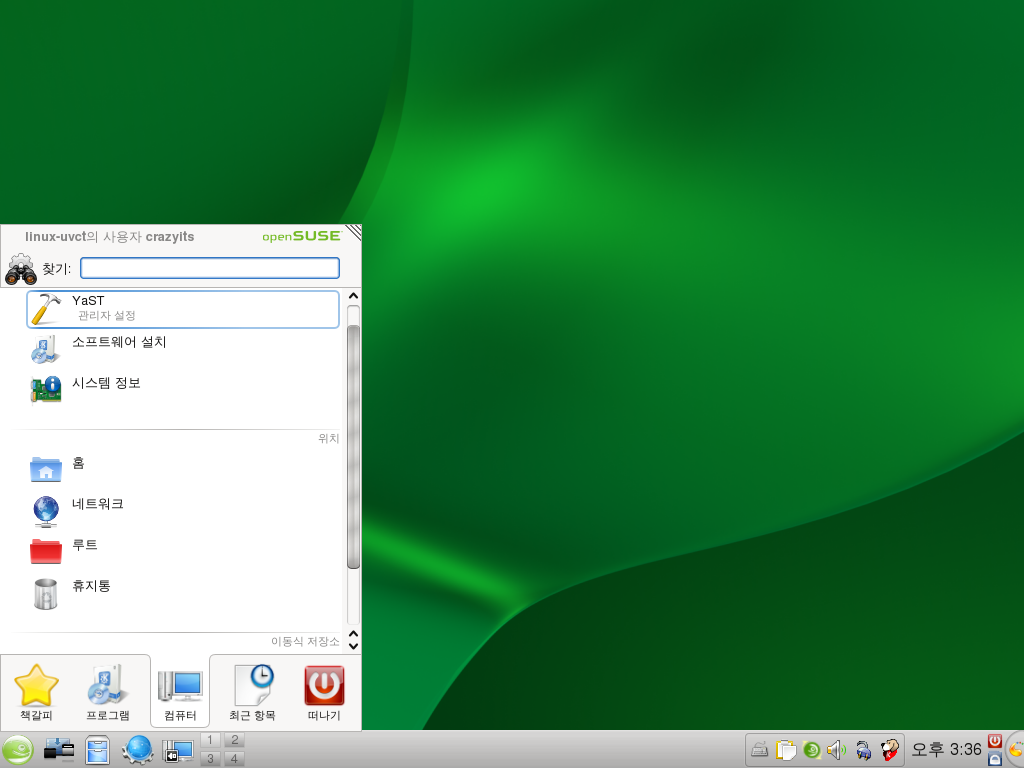1024x768 pixels.
Task: Click the binoculars search icon
Action: [x=21, y=270]
